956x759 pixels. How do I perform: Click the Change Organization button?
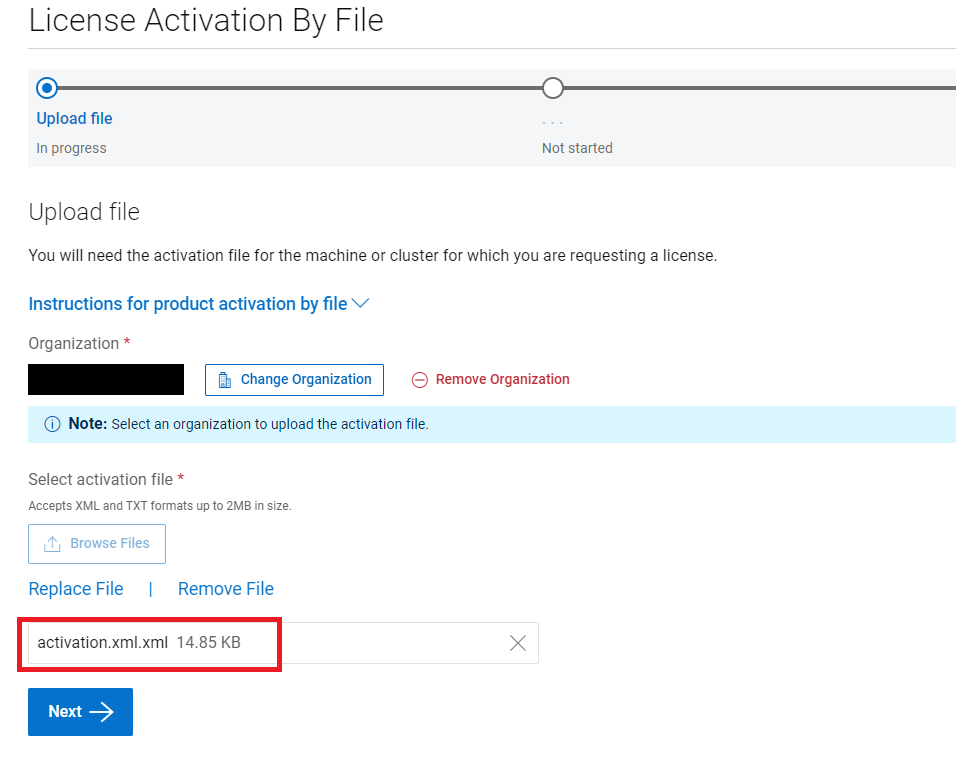294,379
